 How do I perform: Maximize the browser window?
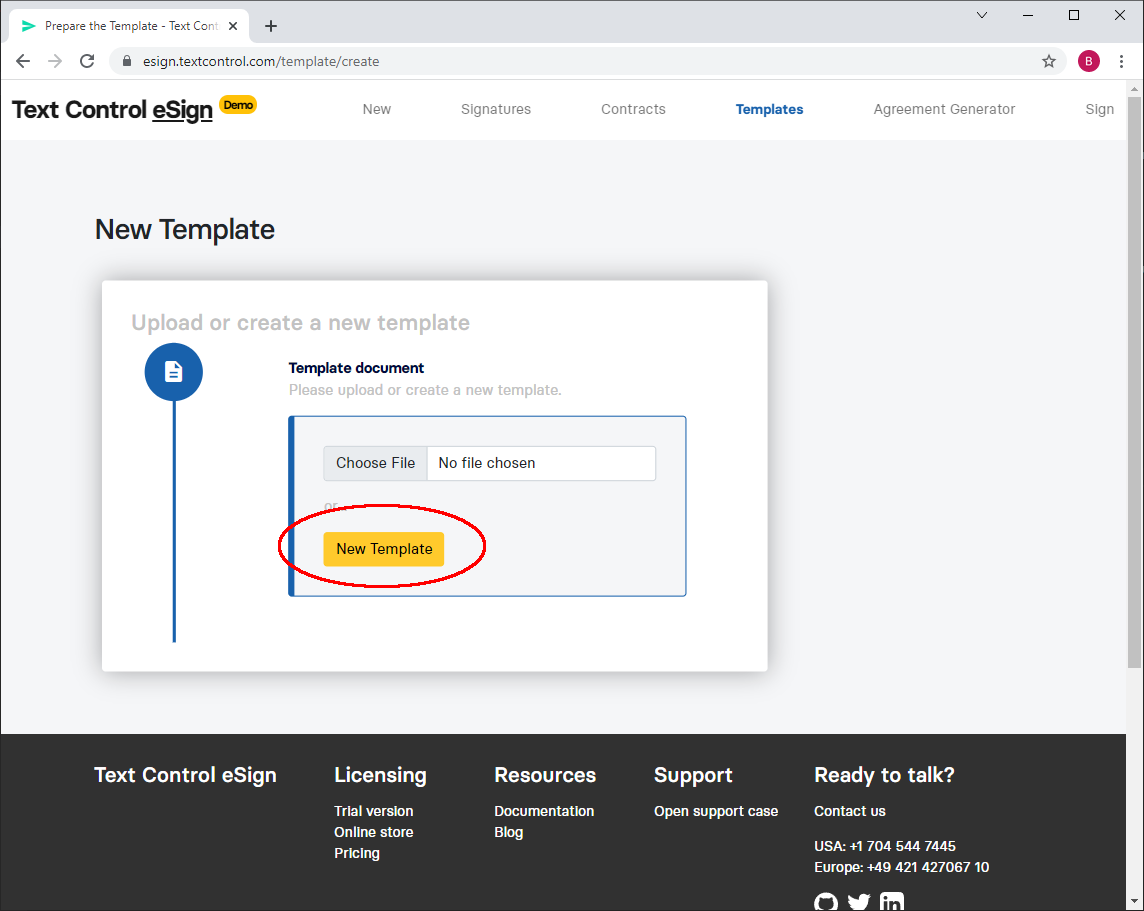(x=1074, y=15)
